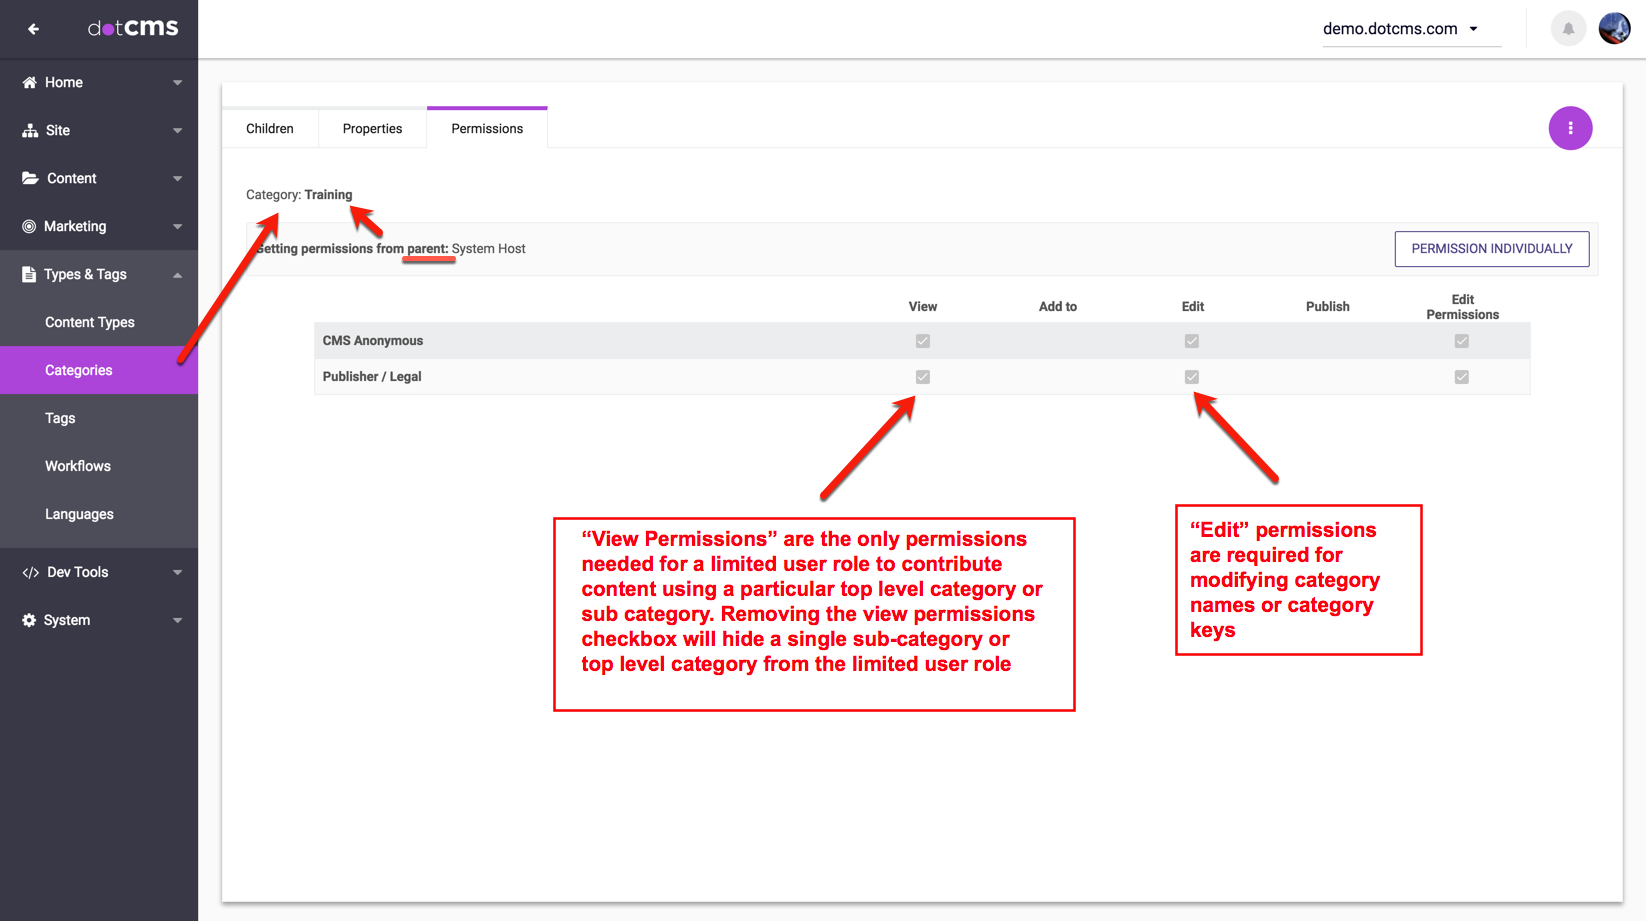Expand the Dev Tools menu chevron
The image size is (1646, 921).
tap(177, 573)
